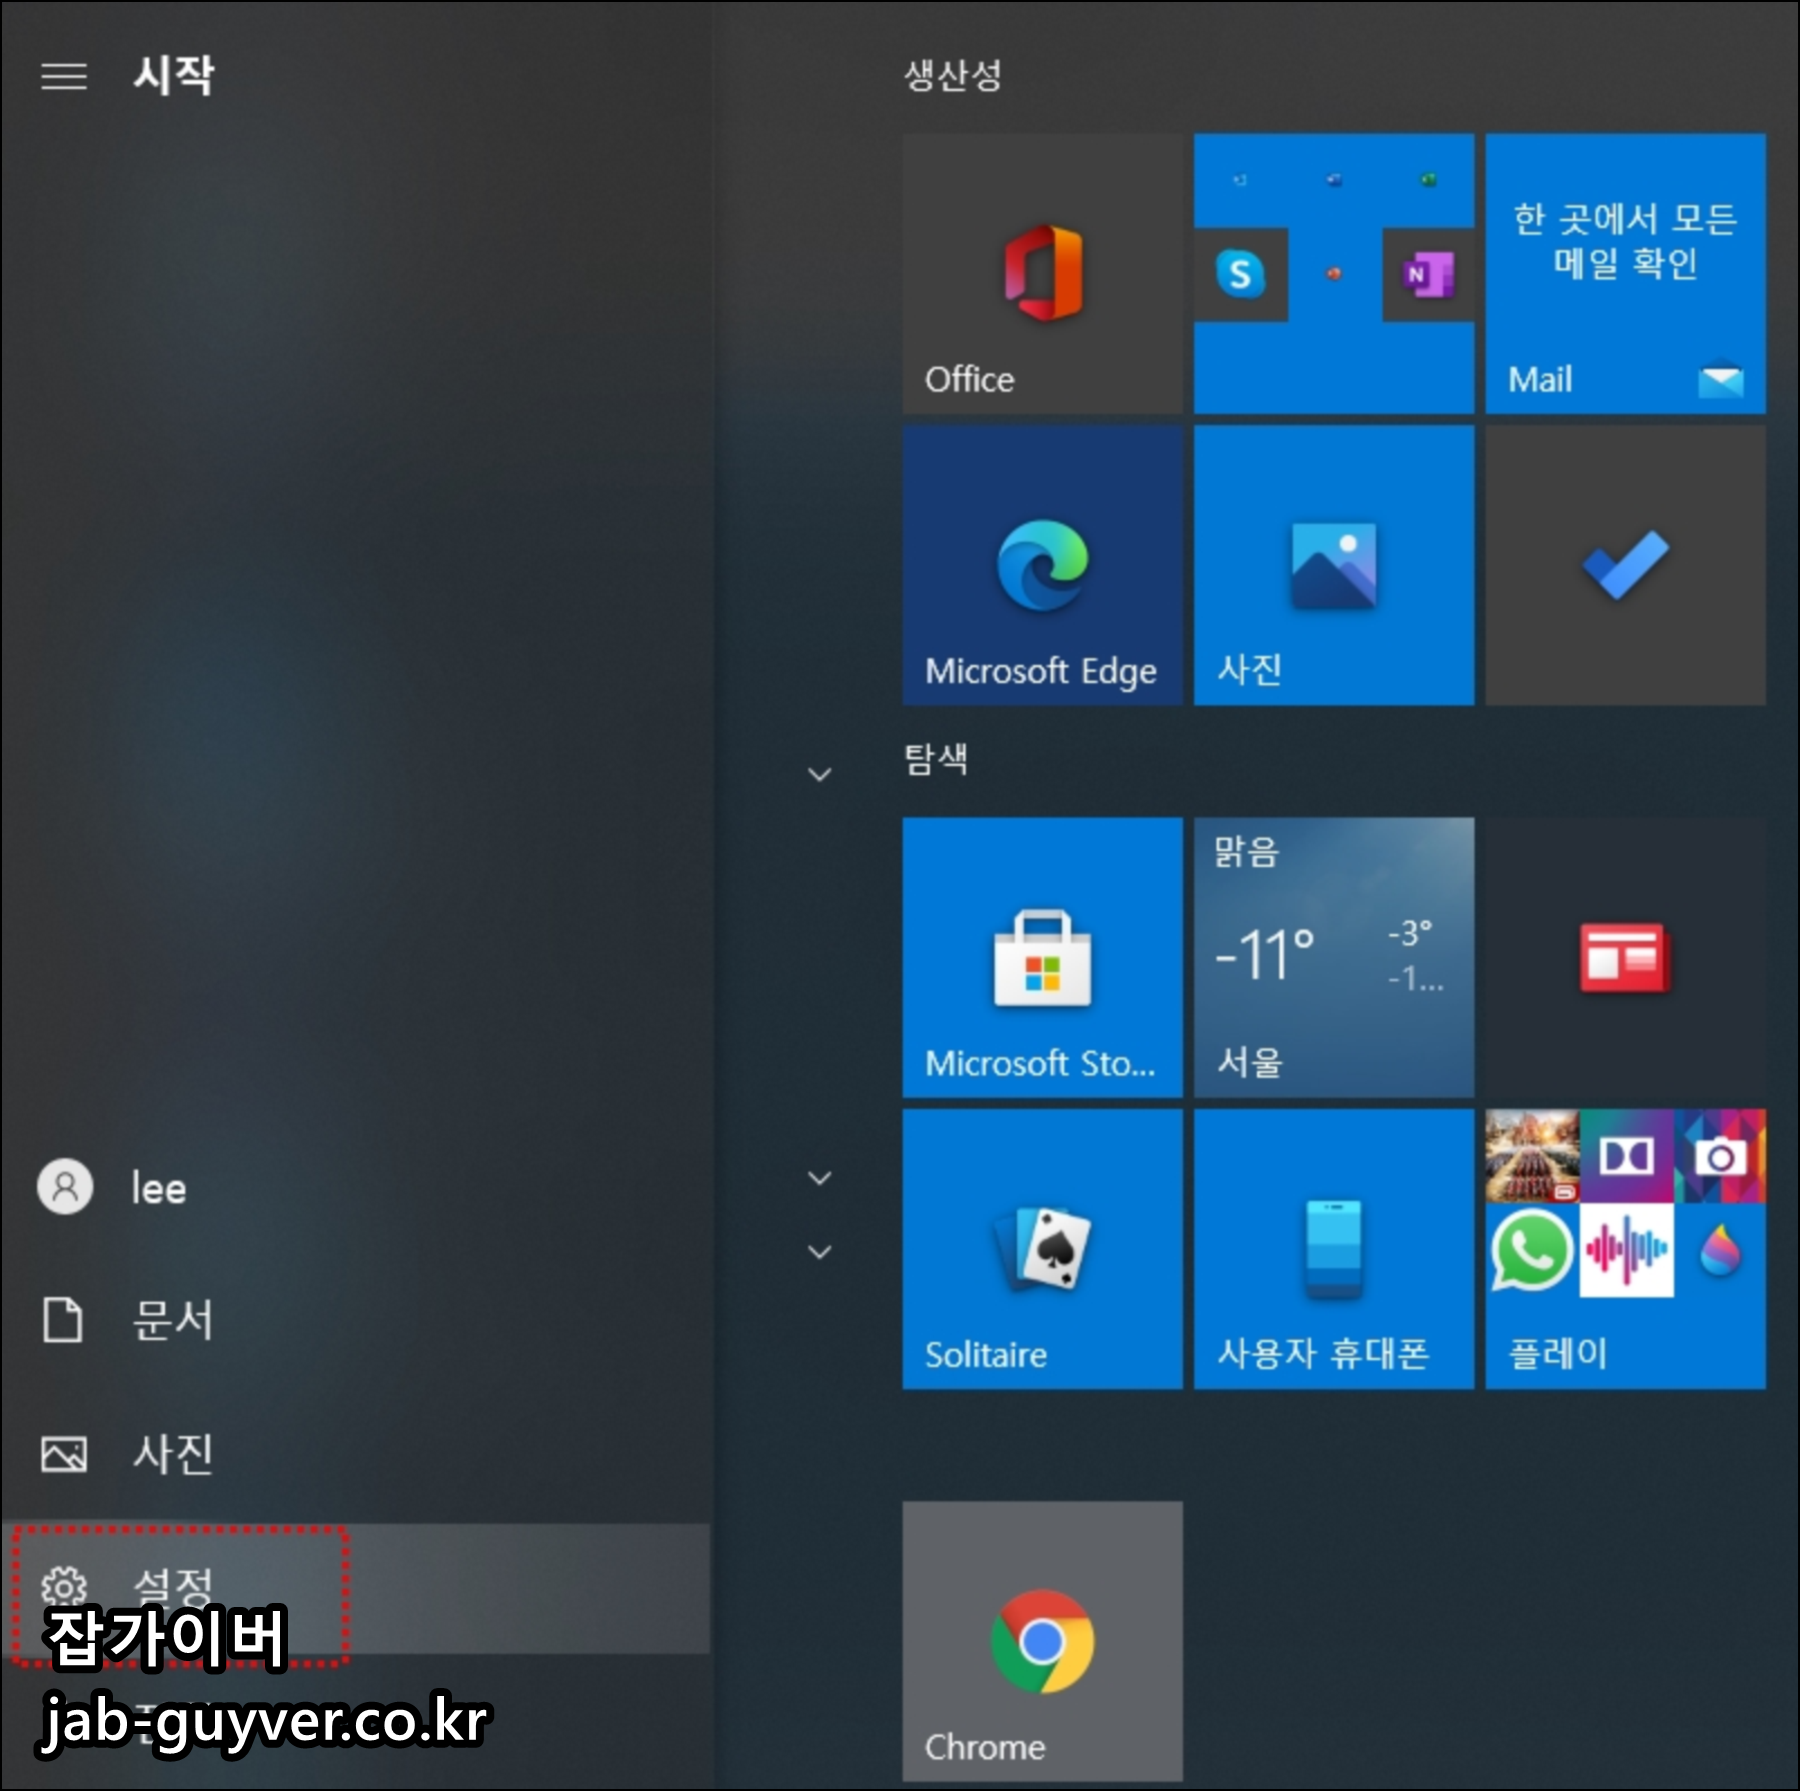Open the Mail live tile
Viewport: 1800px width, 1791px height.
click(1625, 273)
